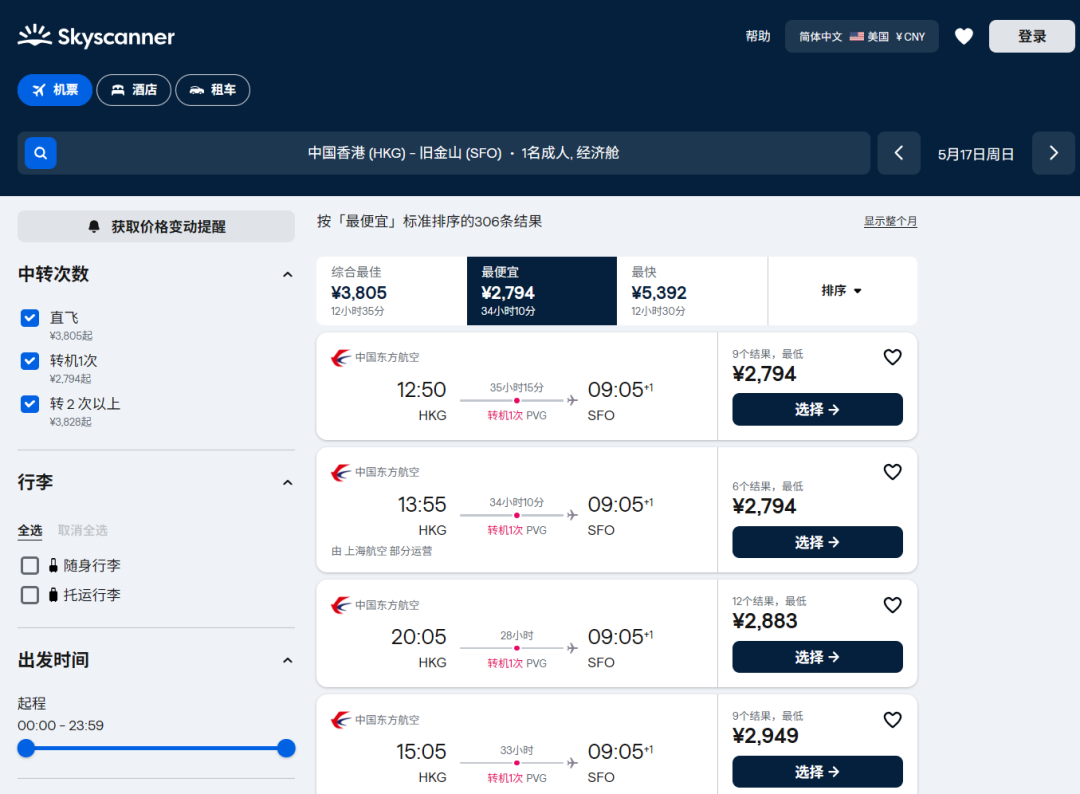Click 显示整个月 show whole month link

pos(890,221)
